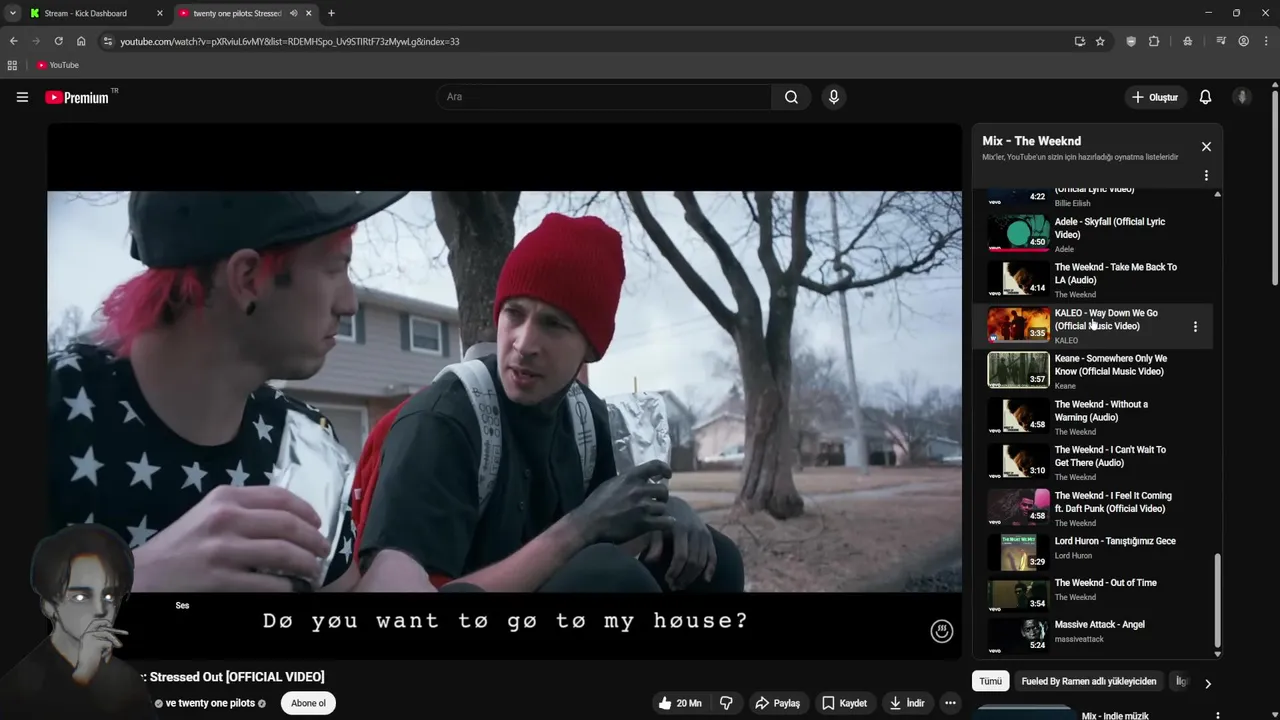Open the account avatar menu
Screen dimensions: 1280x720
tap(1242, 97)
